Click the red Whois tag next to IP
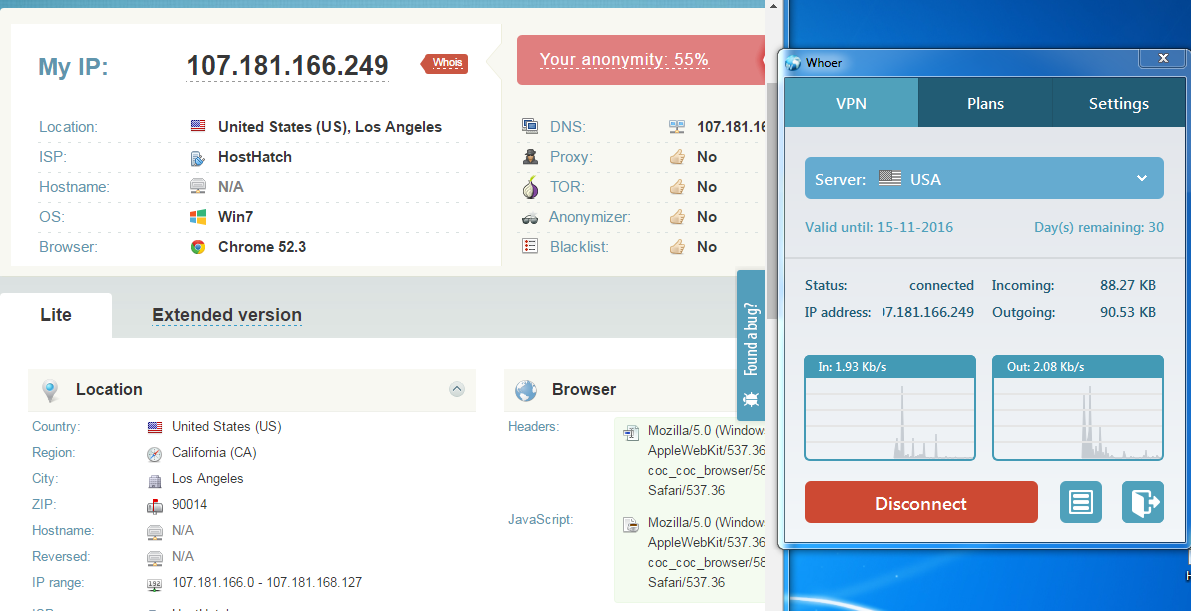 pos(445,63)
